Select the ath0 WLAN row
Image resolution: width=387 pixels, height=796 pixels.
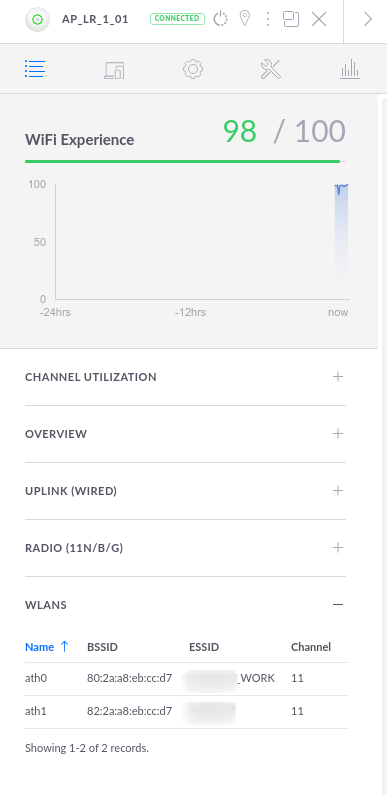186,678
